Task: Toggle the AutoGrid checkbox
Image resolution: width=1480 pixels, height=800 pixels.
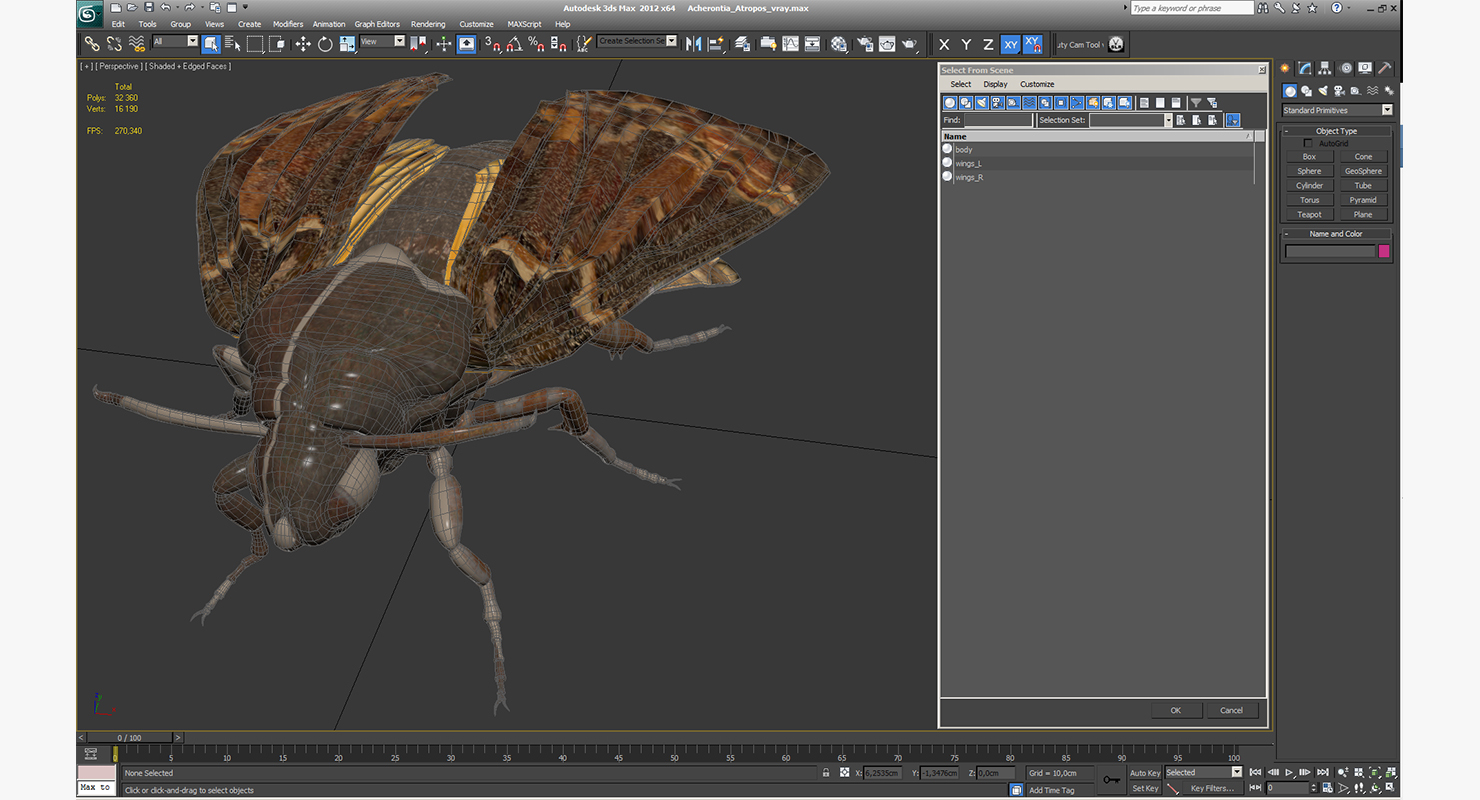Action: tap(1308, 143)
